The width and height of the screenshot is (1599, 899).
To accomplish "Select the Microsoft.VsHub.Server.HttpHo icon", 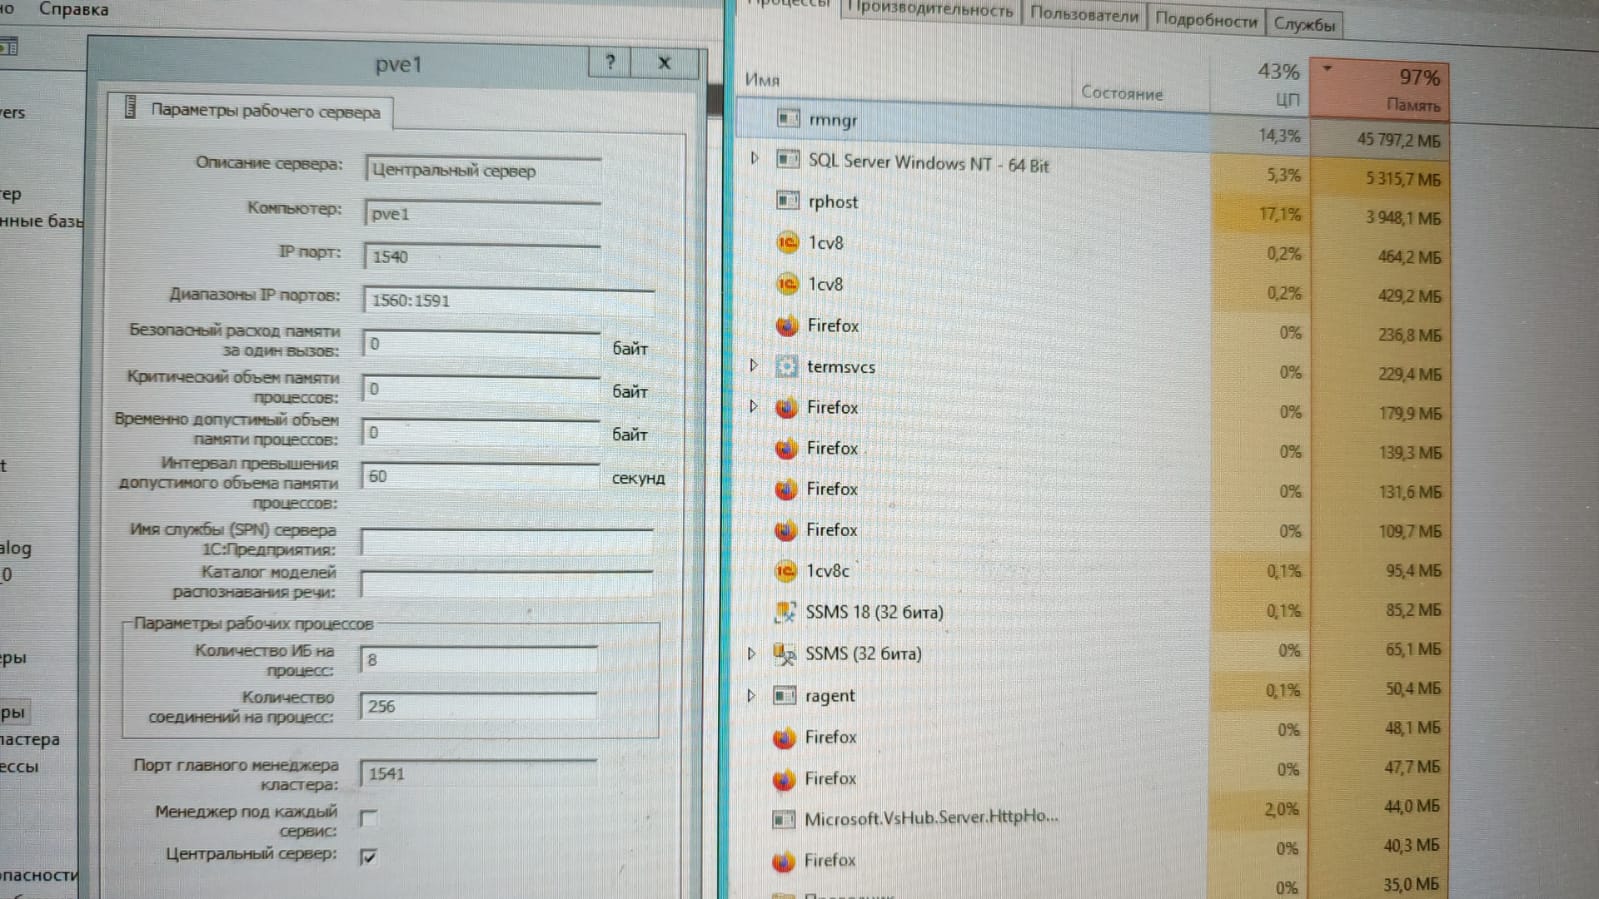I will (784, 819).
